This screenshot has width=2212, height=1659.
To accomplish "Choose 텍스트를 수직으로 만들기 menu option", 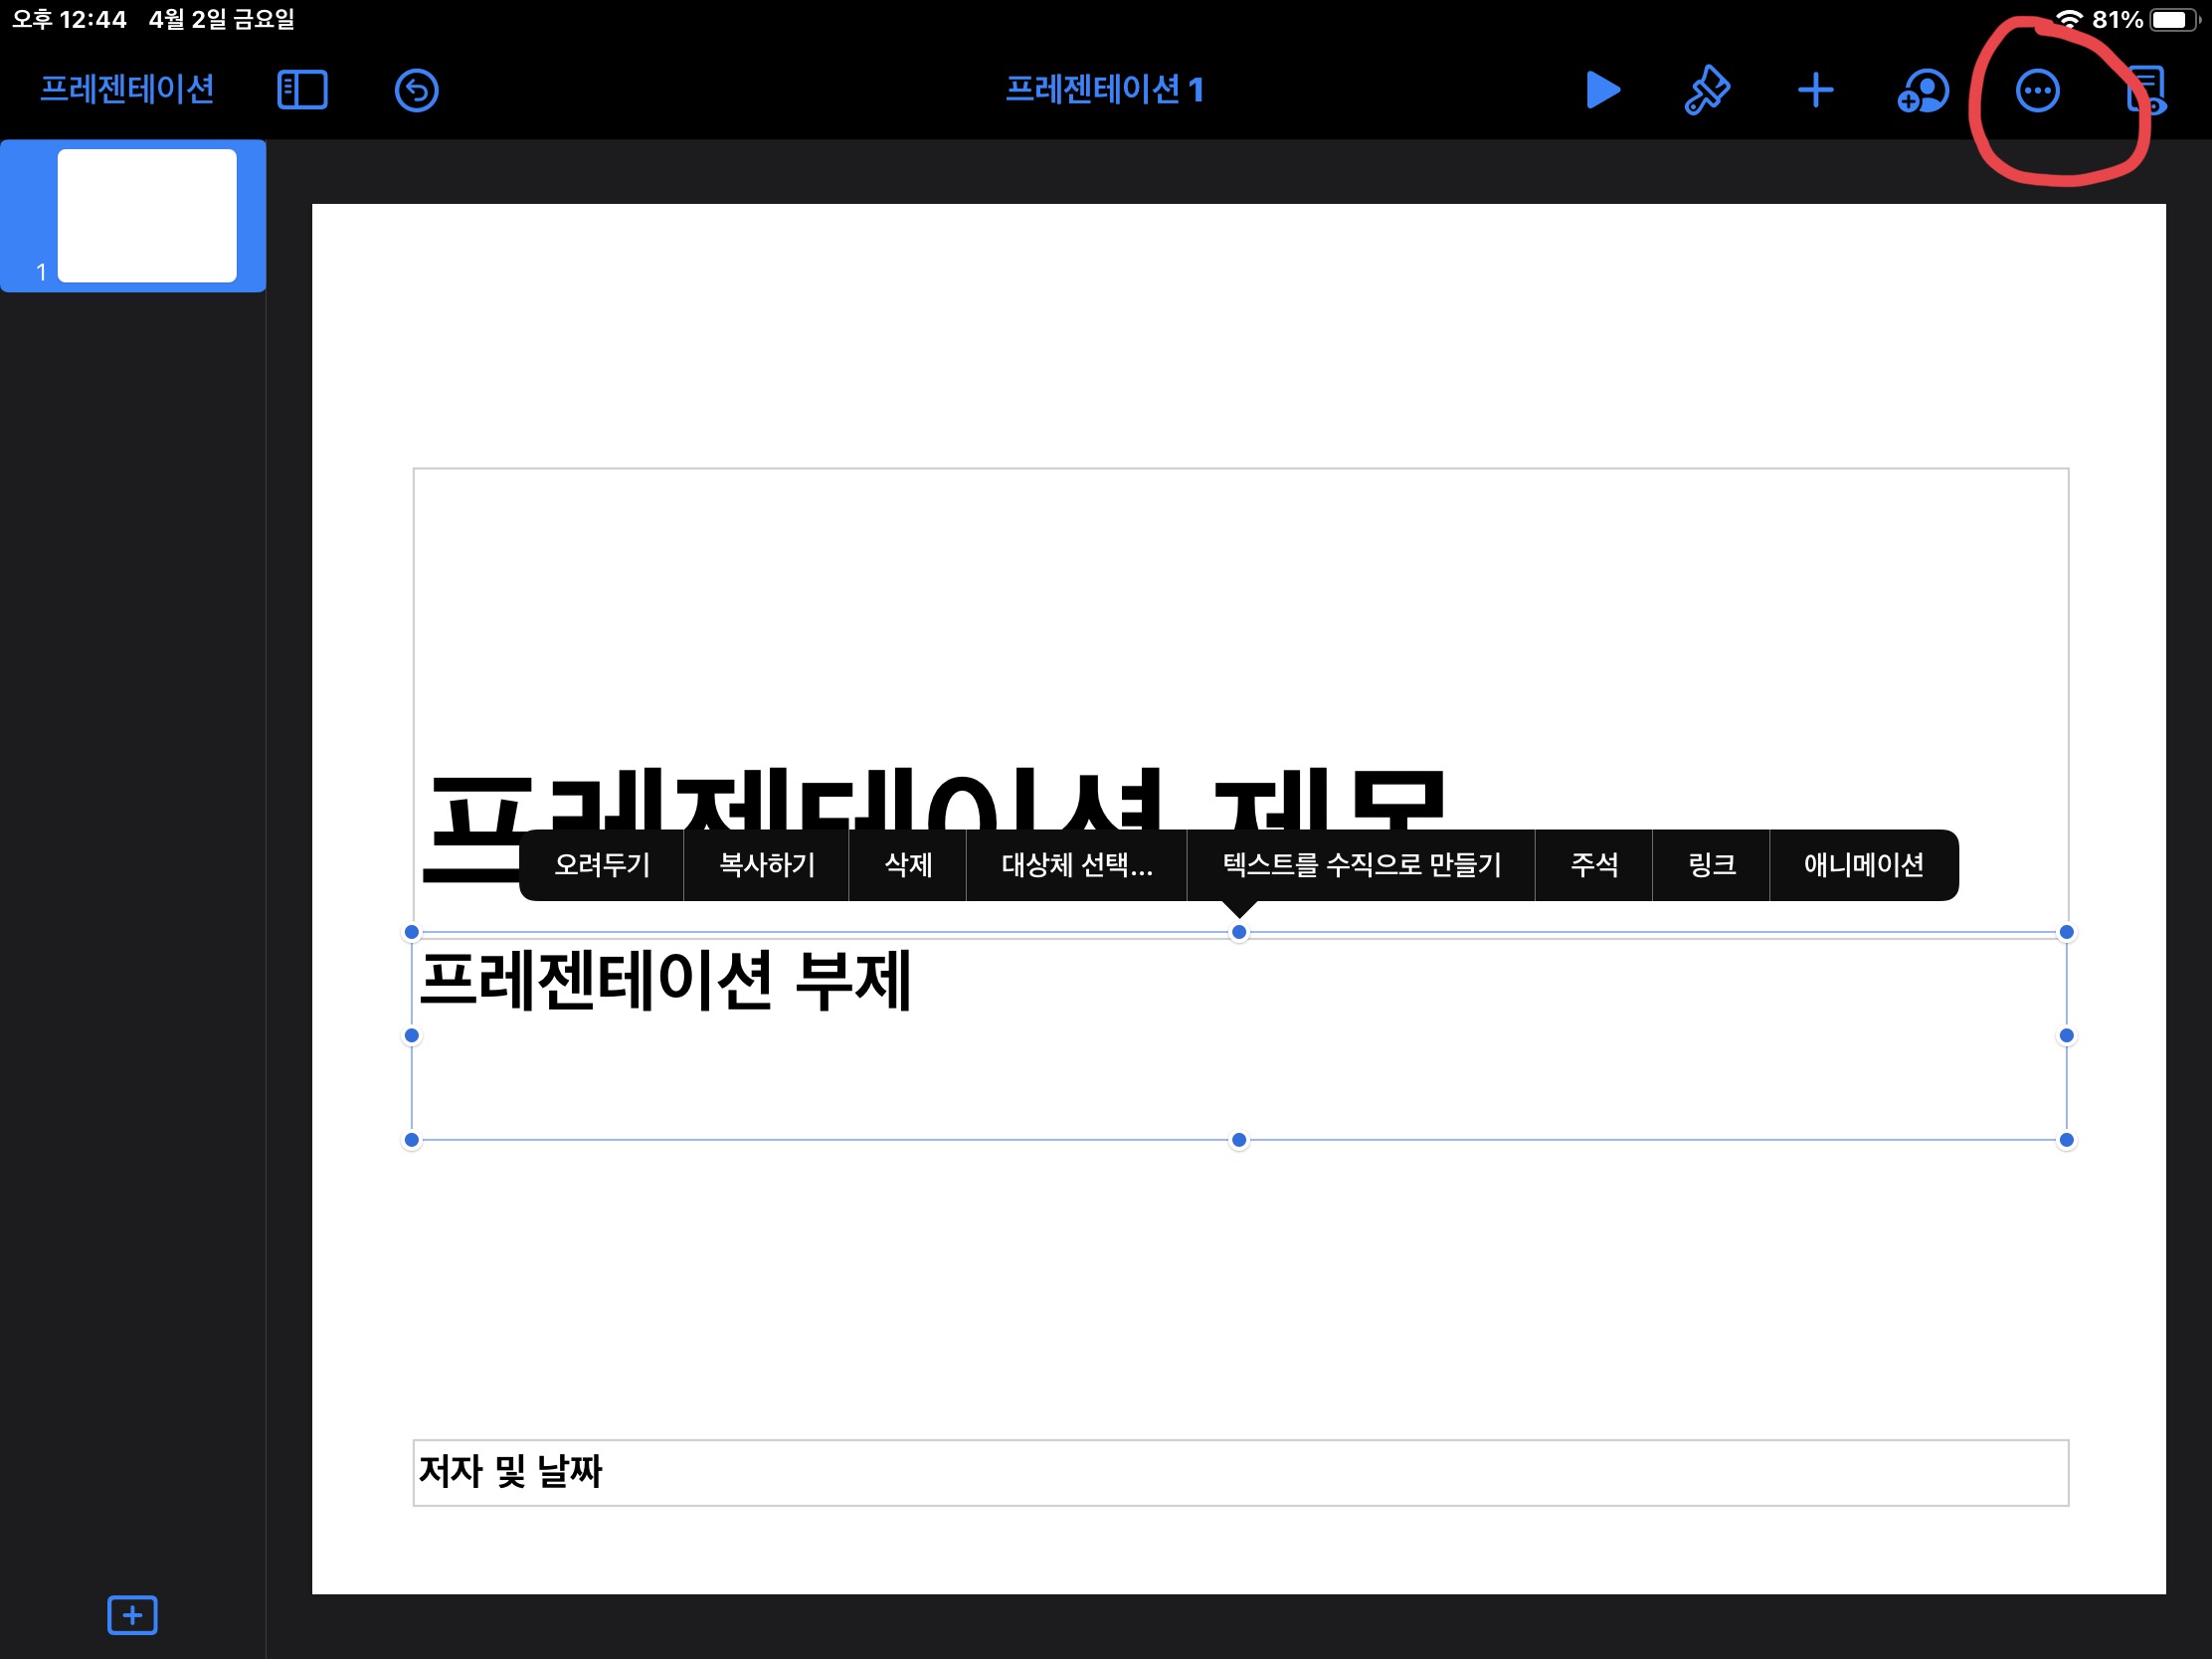I will point(1361,865).
